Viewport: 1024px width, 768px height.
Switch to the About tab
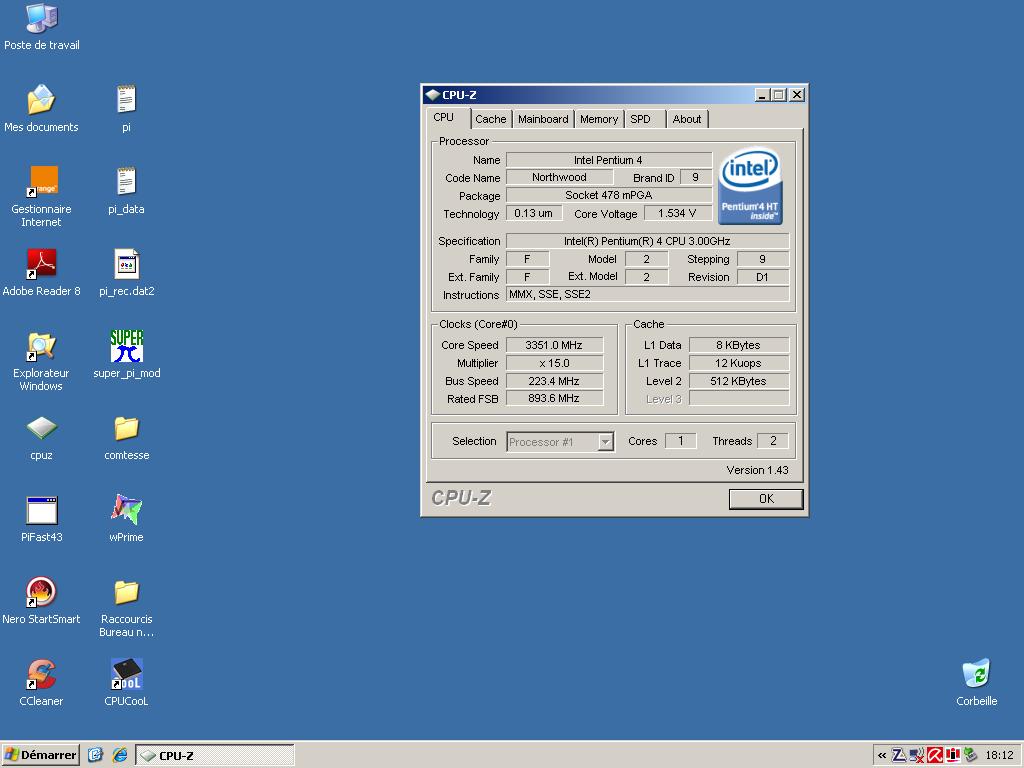pos(687,119)
